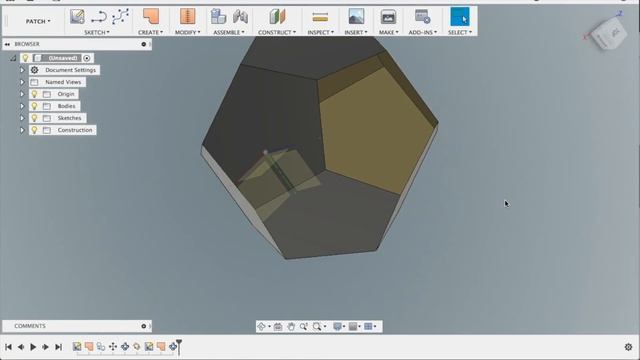Select the Zoom magnifier tool

click(x=304, y=326)
